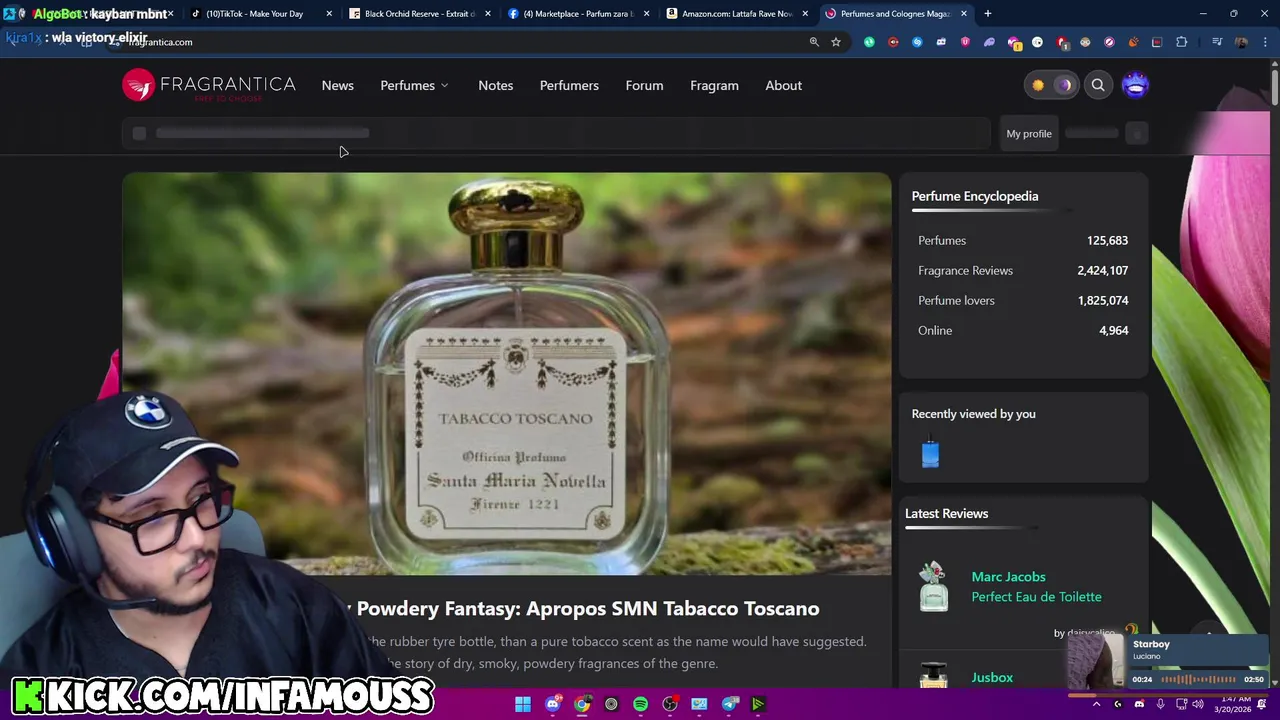Open the site search magnifier icon
Image resolution: width=1280 pixels, height=720 pixels.
point(1098,85)
